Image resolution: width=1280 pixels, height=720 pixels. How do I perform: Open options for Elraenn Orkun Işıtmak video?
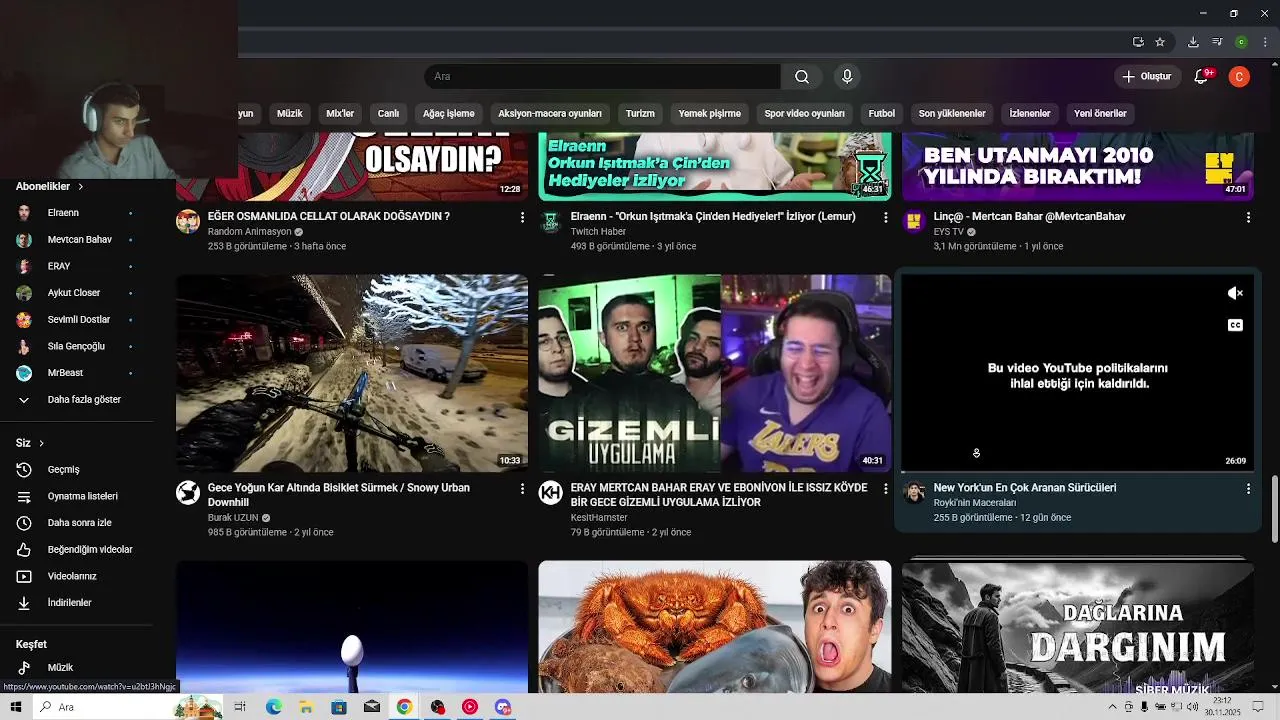pos(885,217)
